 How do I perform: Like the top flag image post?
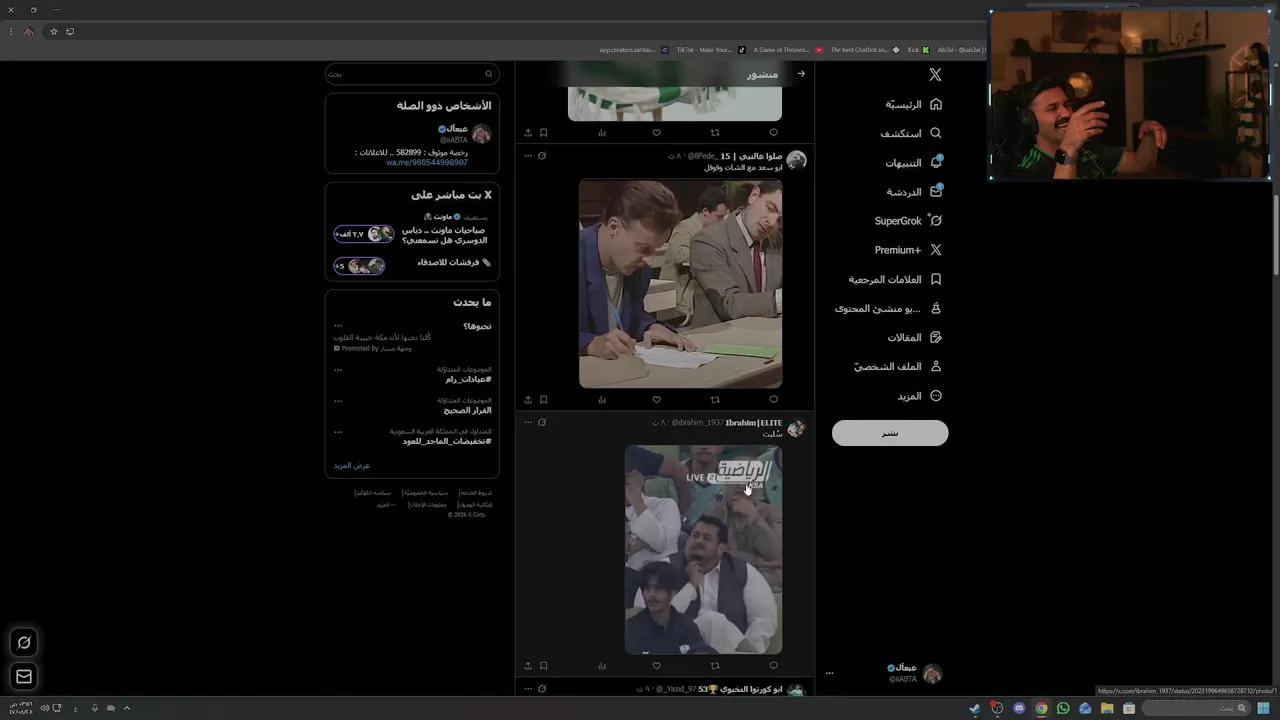[657, 132]
